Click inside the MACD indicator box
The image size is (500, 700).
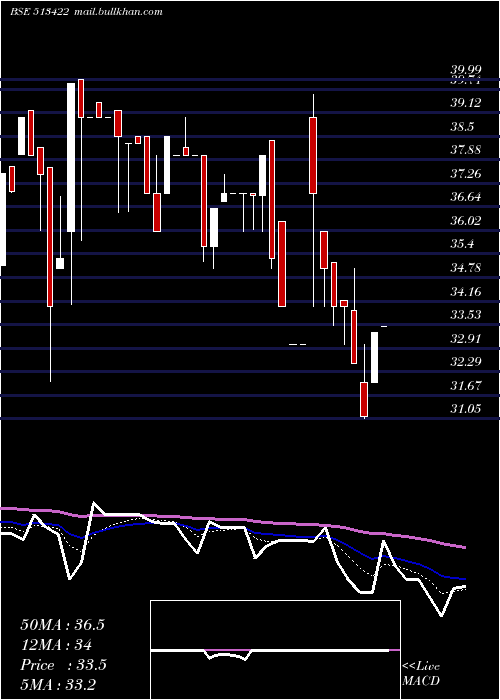click(x=275, y=650)
